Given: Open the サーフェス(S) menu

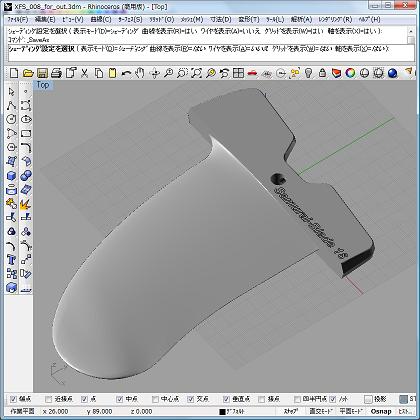Looking at the screenshot, I should [x=130, y=20].
